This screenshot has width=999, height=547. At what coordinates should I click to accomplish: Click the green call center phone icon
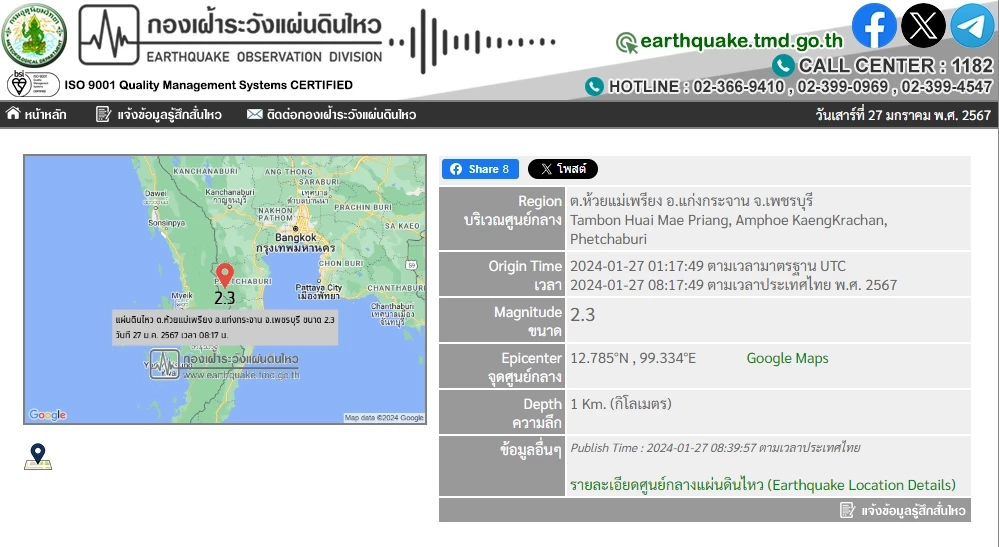pos(783,65)
